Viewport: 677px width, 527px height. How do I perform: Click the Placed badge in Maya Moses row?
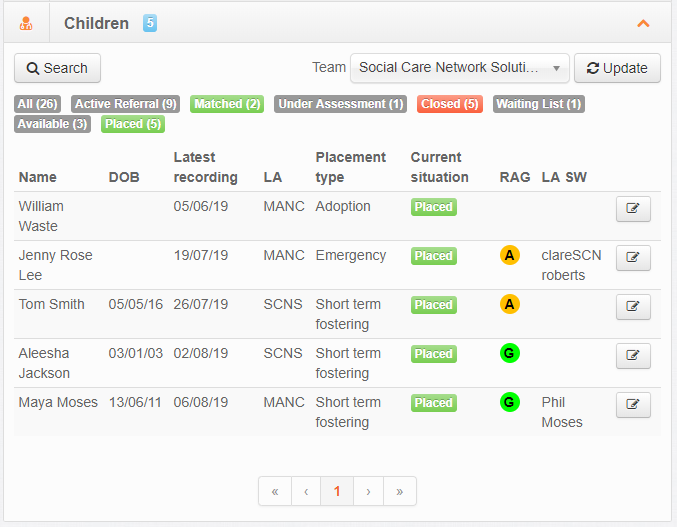[433, 403]
